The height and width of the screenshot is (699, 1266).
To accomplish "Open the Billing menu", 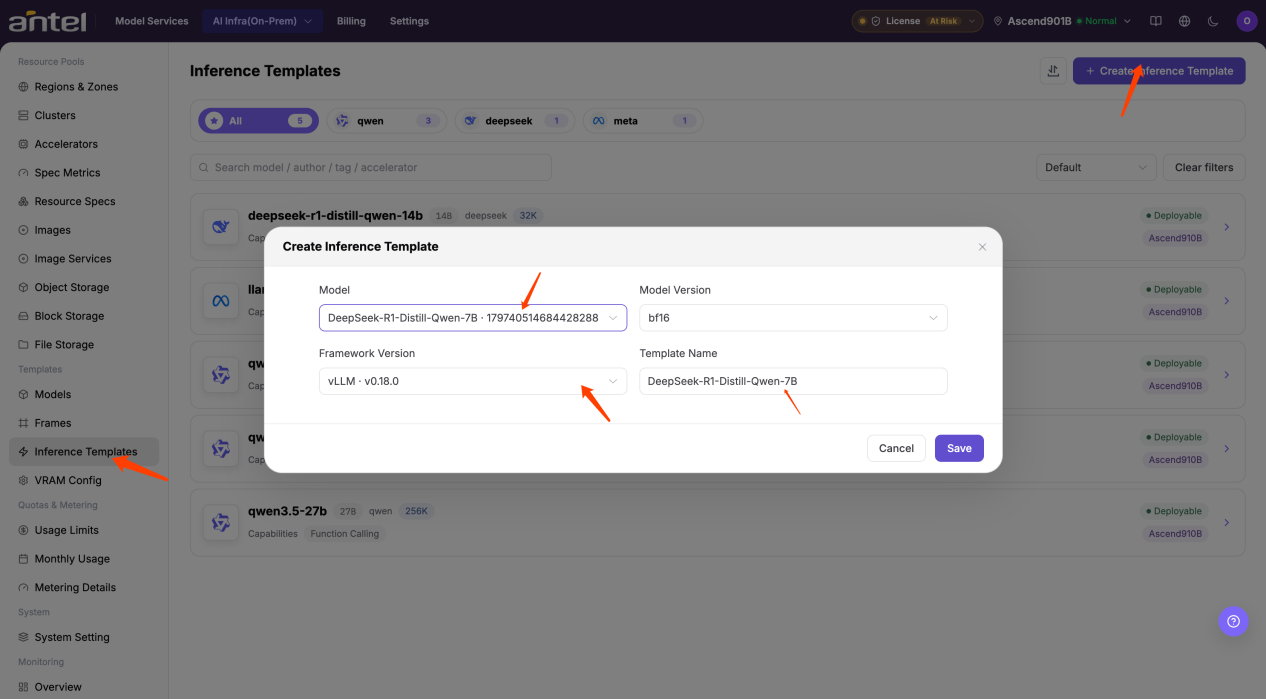I will (351, 21).
